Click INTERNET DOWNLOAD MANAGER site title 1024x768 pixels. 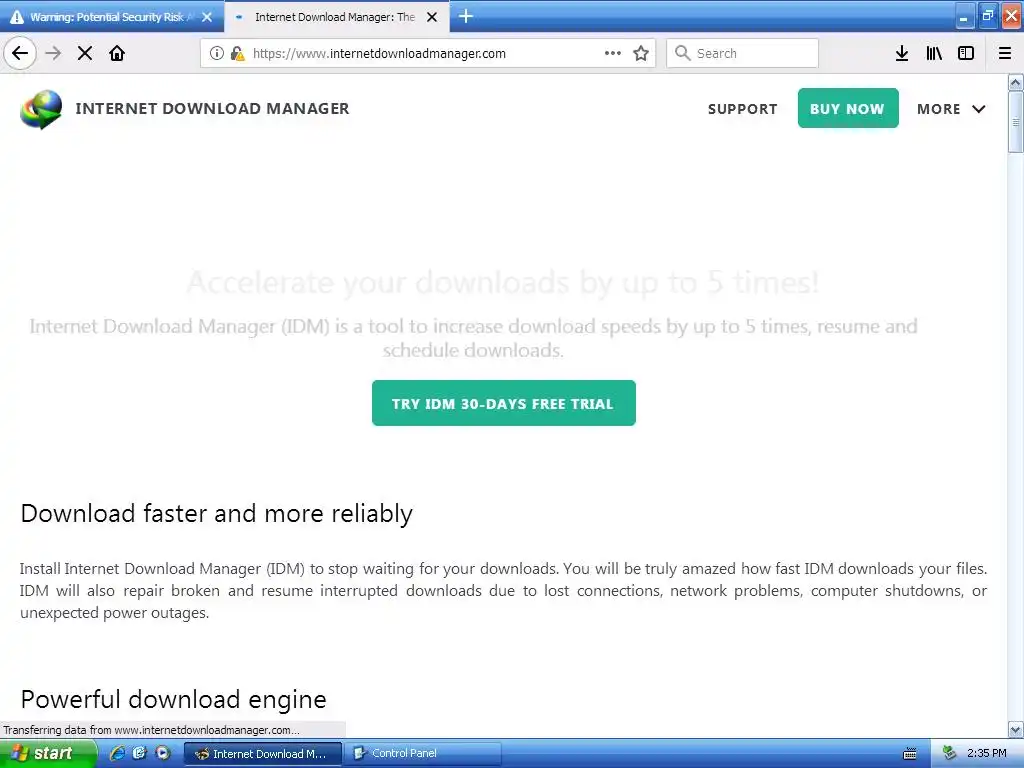tap(212, 108)
